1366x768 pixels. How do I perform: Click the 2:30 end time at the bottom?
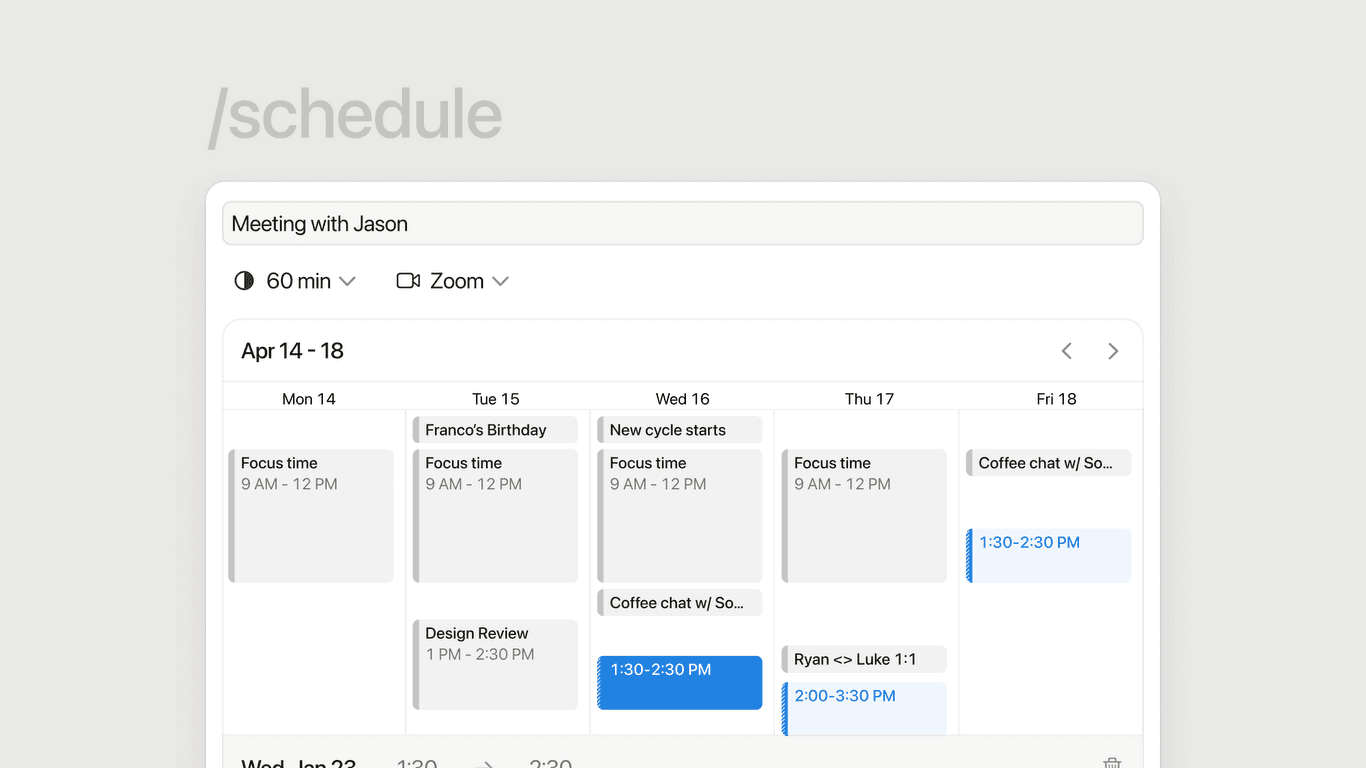coord(549,762)
